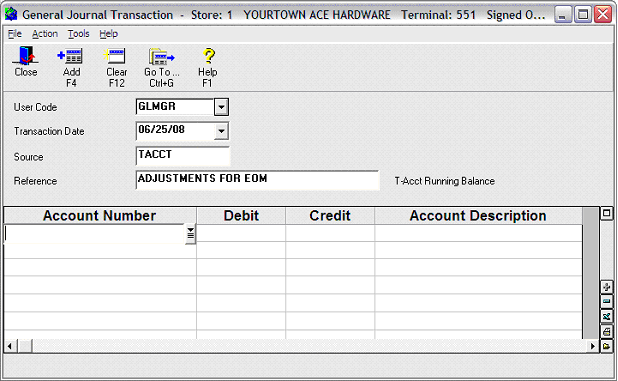Click the crossed arrows icon beside the grid
Screen dimensions: 618x381
coord(607,316)
